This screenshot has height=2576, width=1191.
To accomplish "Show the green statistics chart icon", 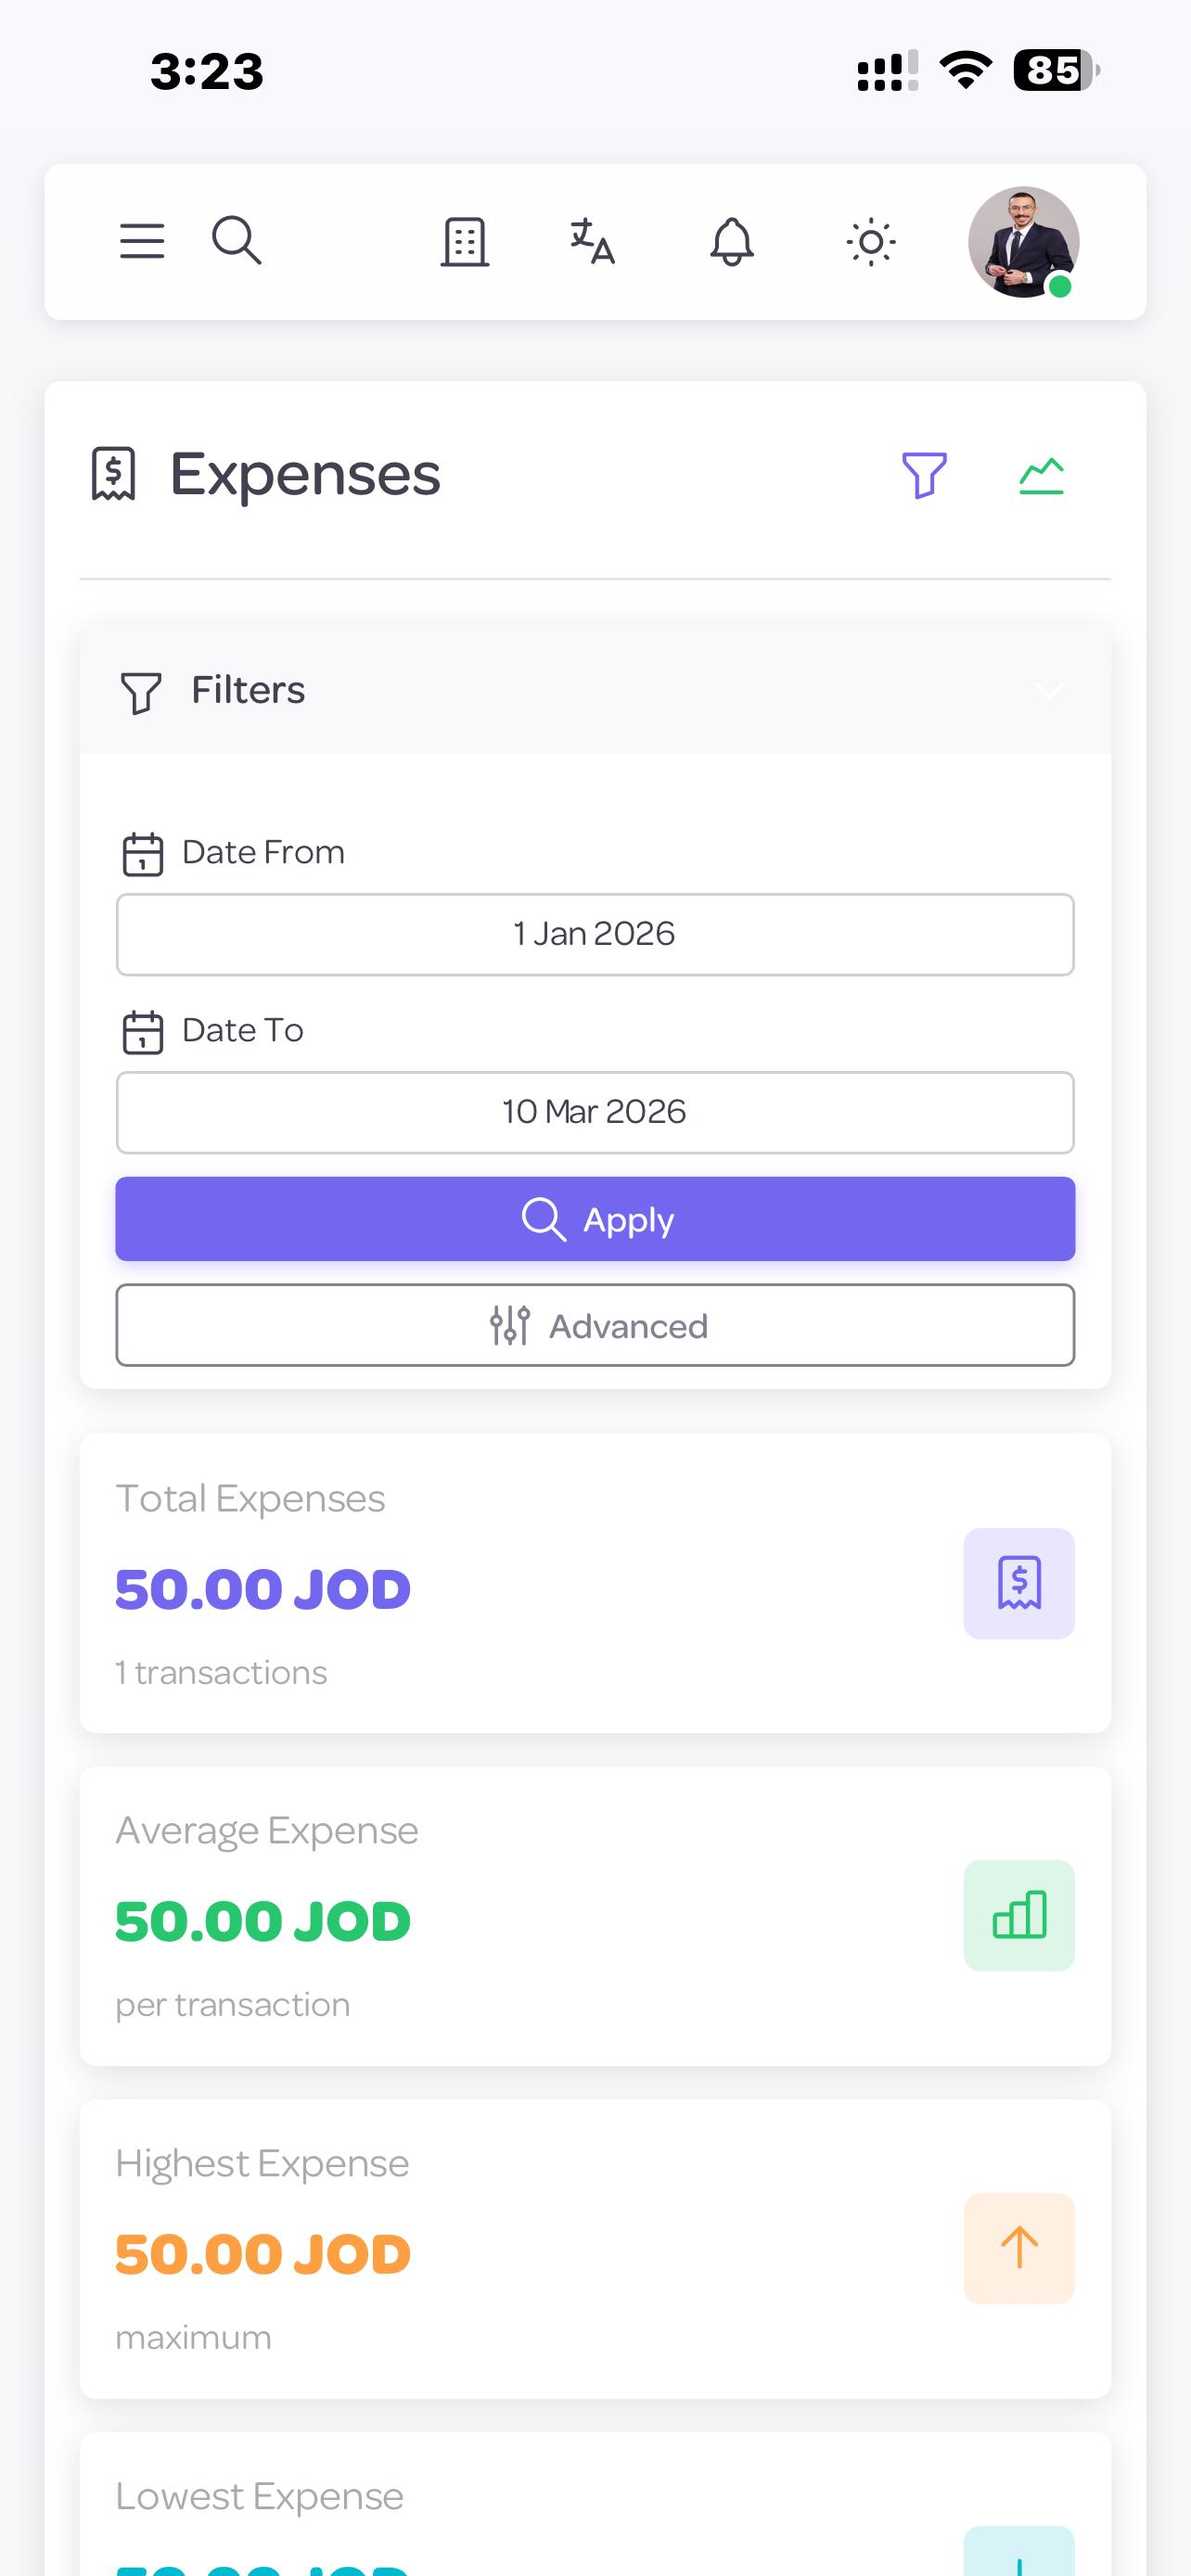I will pyautogui.click(x=1041, y=475).
